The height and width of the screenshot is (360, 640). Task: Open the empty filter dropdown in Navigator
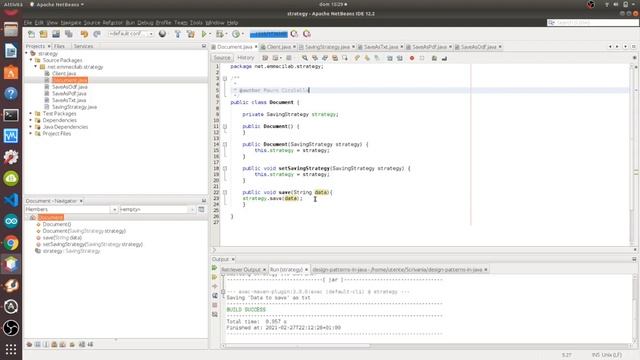click(157, 209)
